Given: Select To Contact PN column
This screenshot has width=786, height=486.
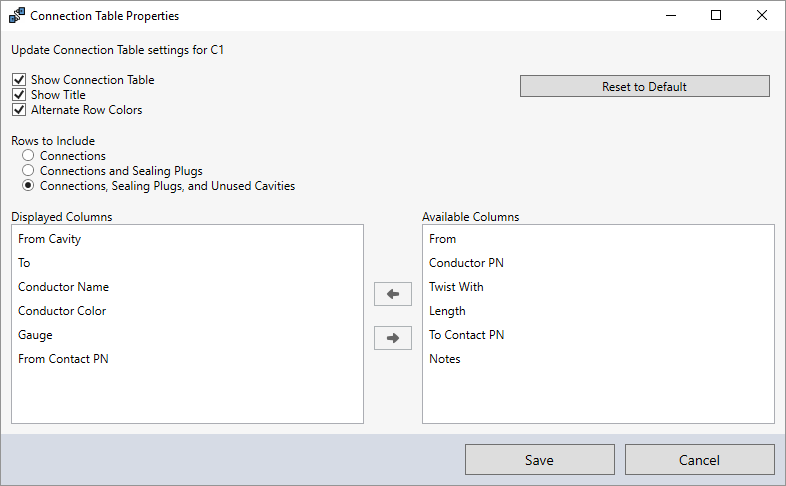Looking at the screenshot, I should tap(599, 335).
